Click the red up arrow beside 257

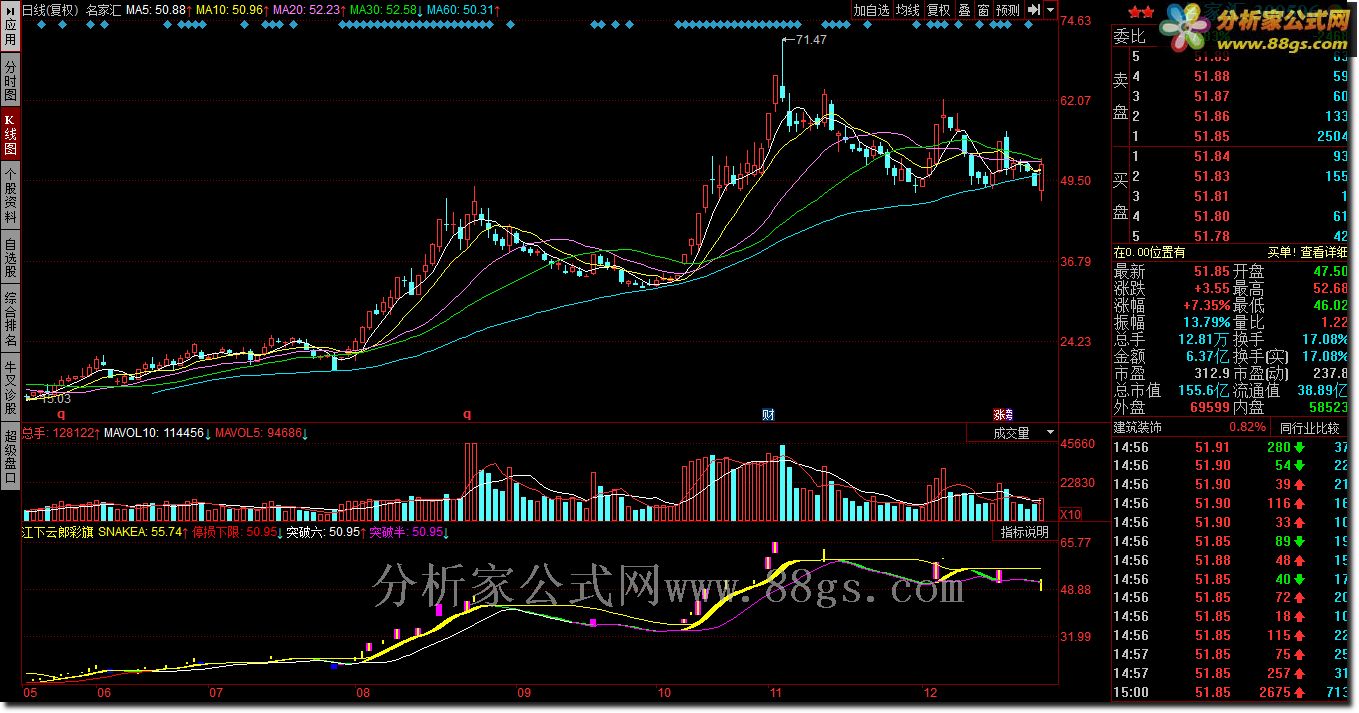click(x=1298, y=673)
